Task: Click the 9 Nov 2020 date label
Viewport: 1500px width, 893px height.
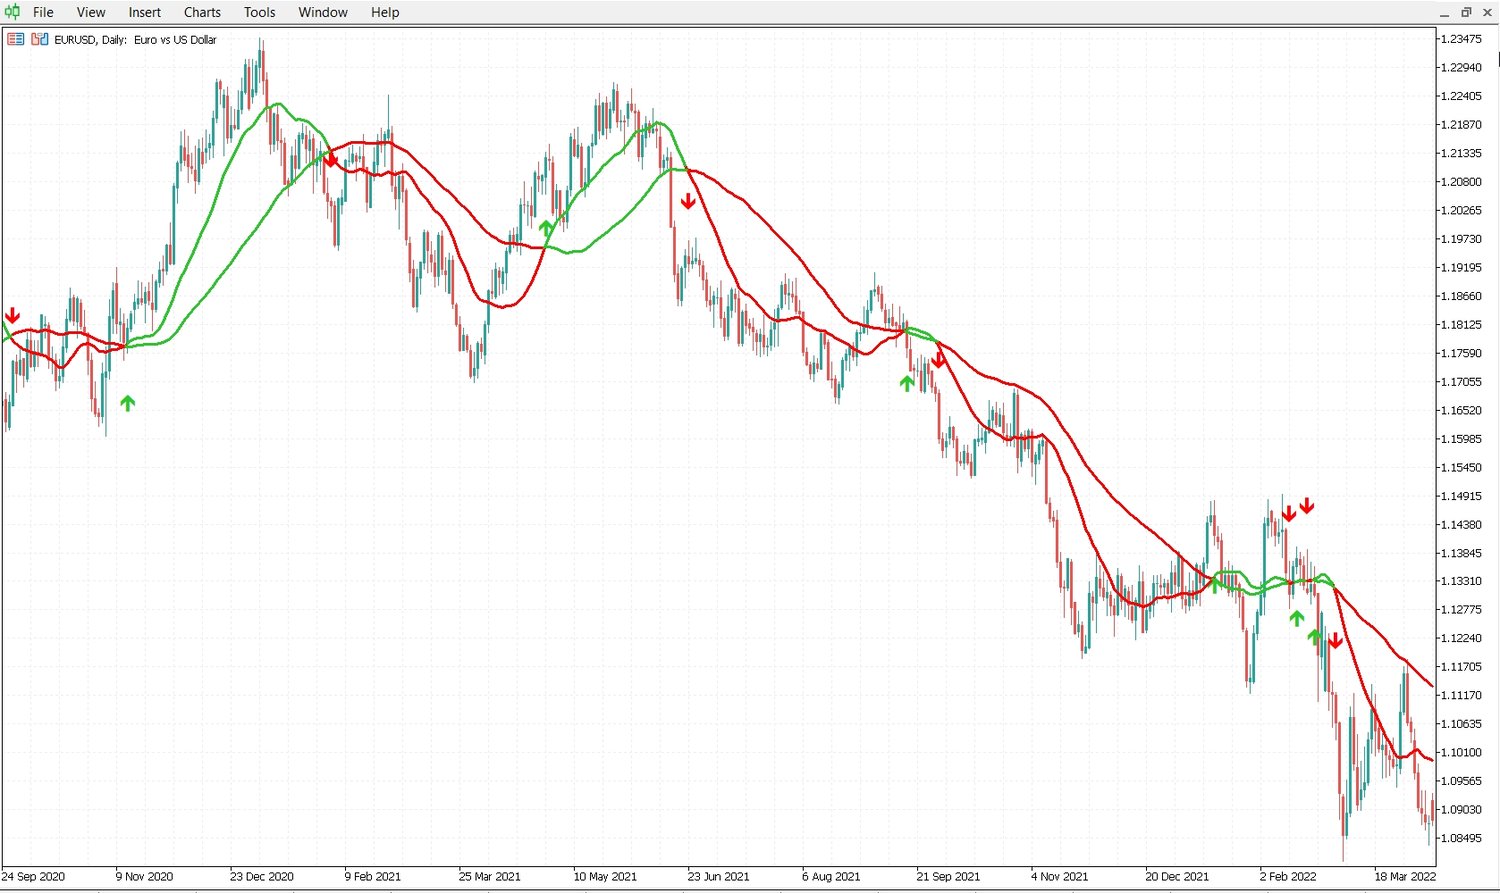Action: pos(145,877)
